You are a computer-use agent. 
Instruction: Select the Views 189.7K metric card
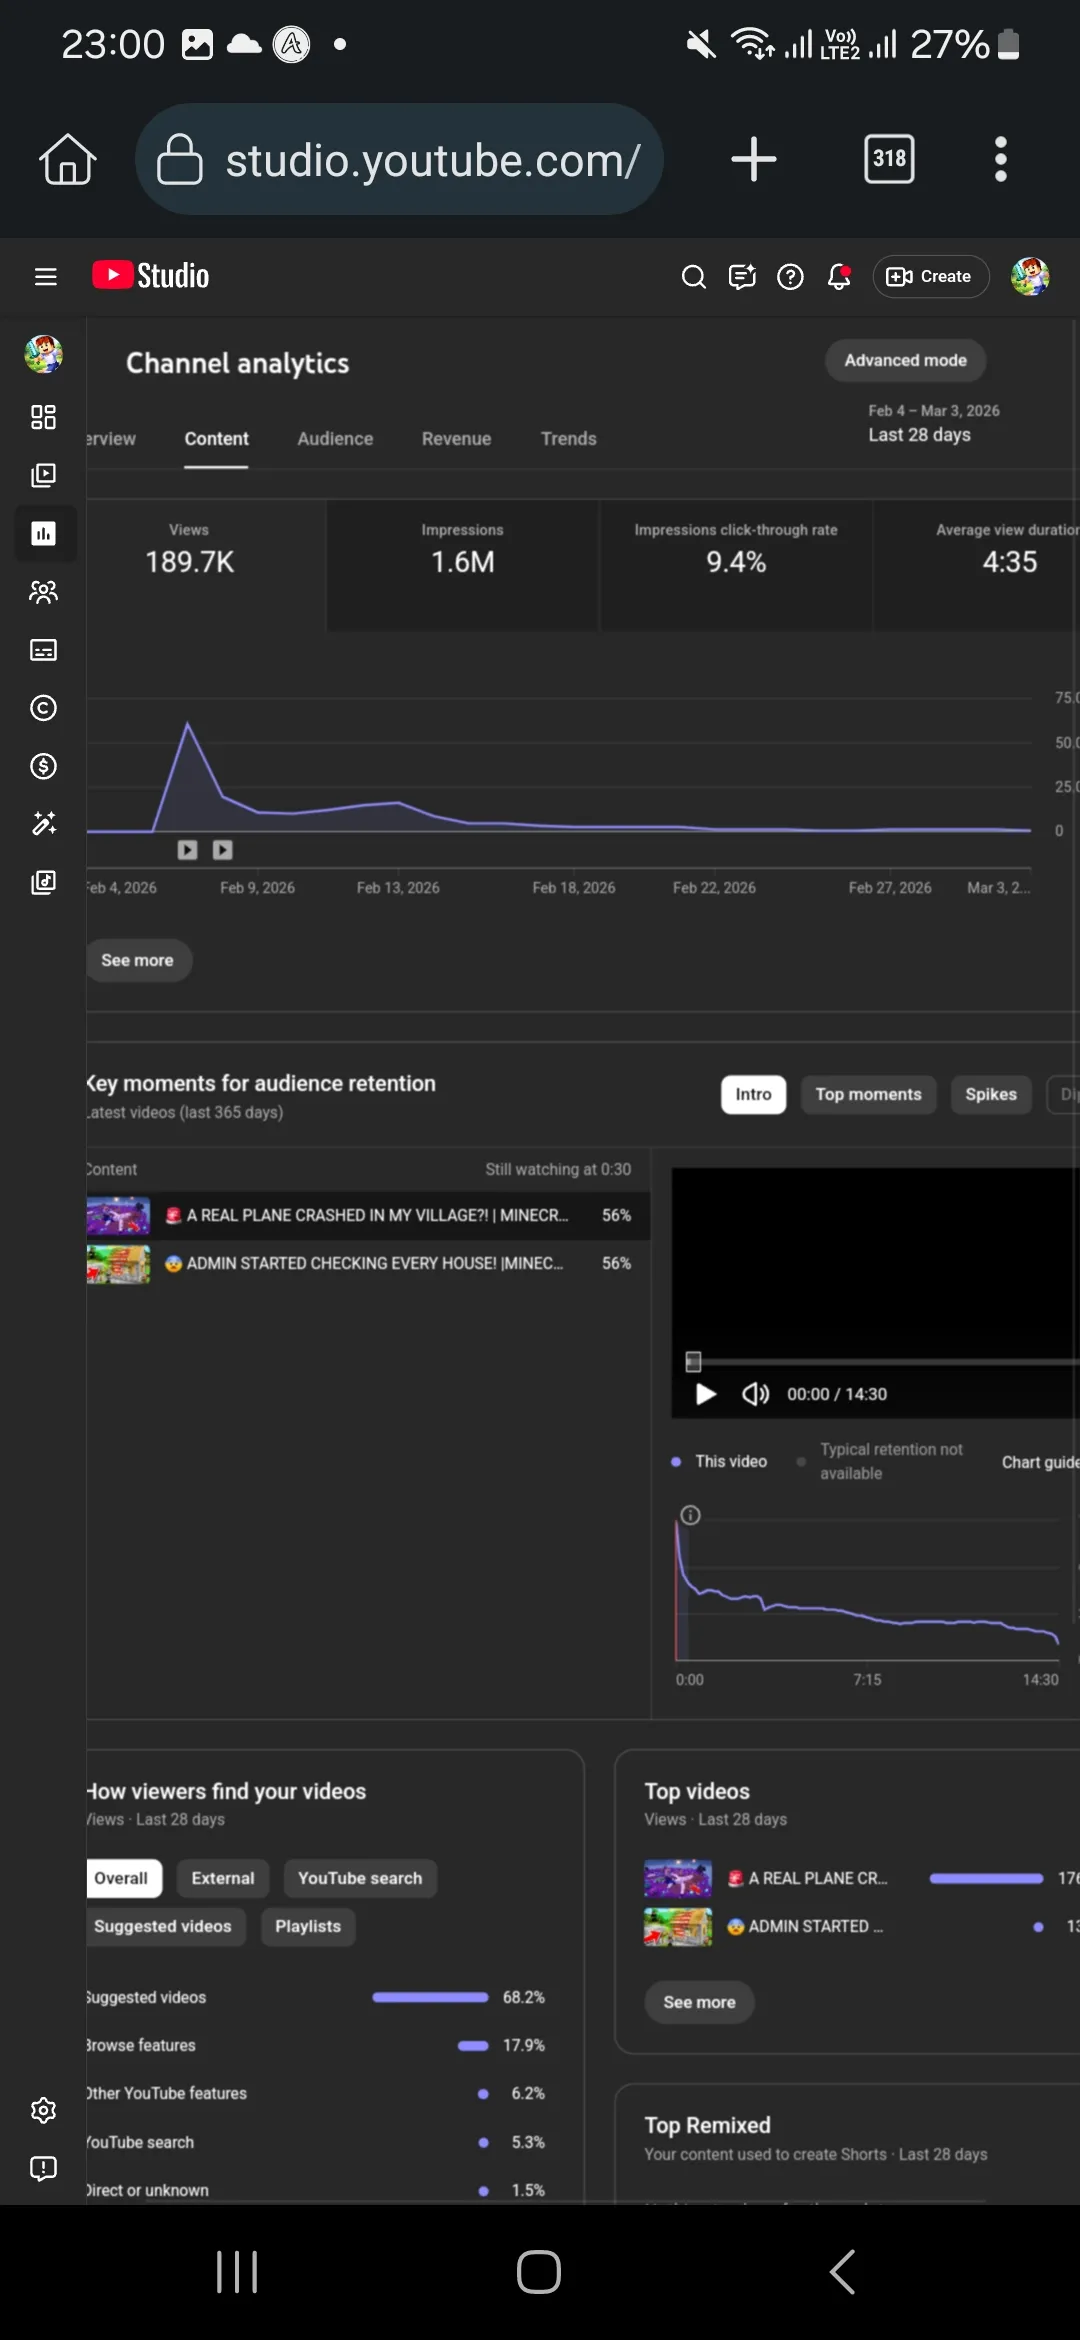point(205,566)
